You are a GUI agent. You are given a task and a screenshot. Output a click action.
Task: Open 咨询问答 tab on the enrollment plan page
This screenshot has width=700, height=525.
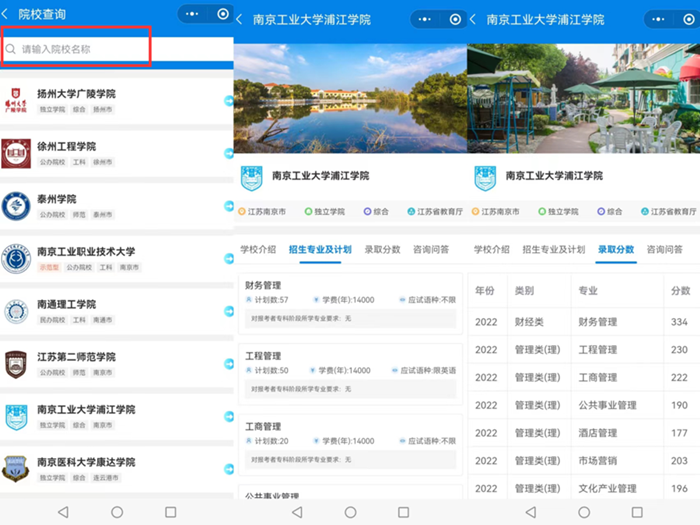point(431,249)
